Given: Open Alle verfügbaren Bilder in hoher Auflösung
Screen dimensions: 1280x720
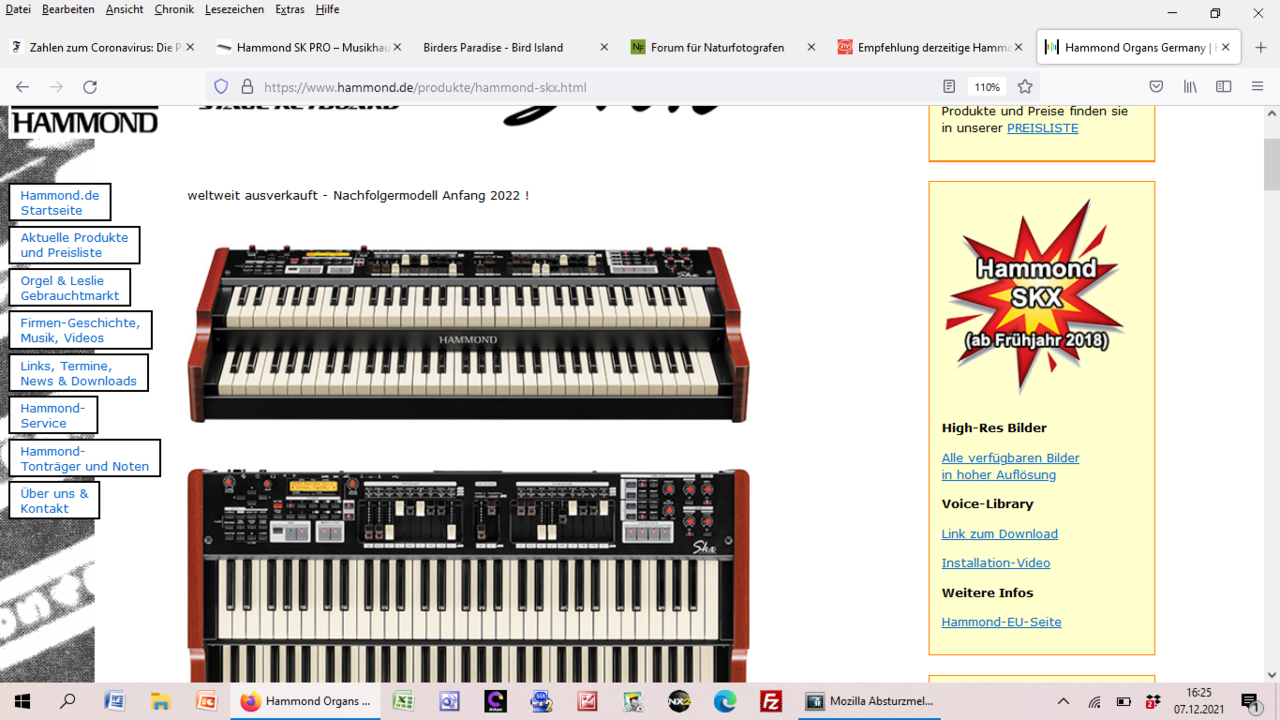Looking at the screenshot, I should 1010,466.
